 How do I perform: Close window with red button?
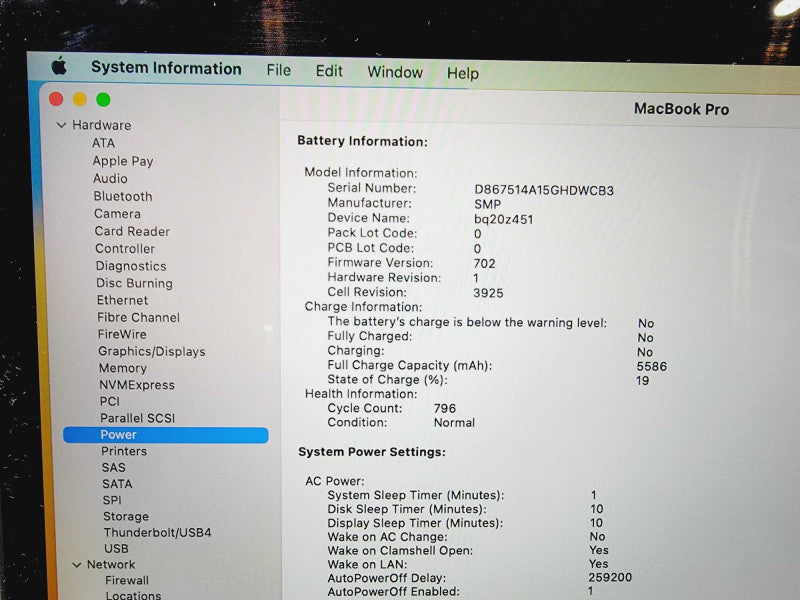tap(56, 99)
